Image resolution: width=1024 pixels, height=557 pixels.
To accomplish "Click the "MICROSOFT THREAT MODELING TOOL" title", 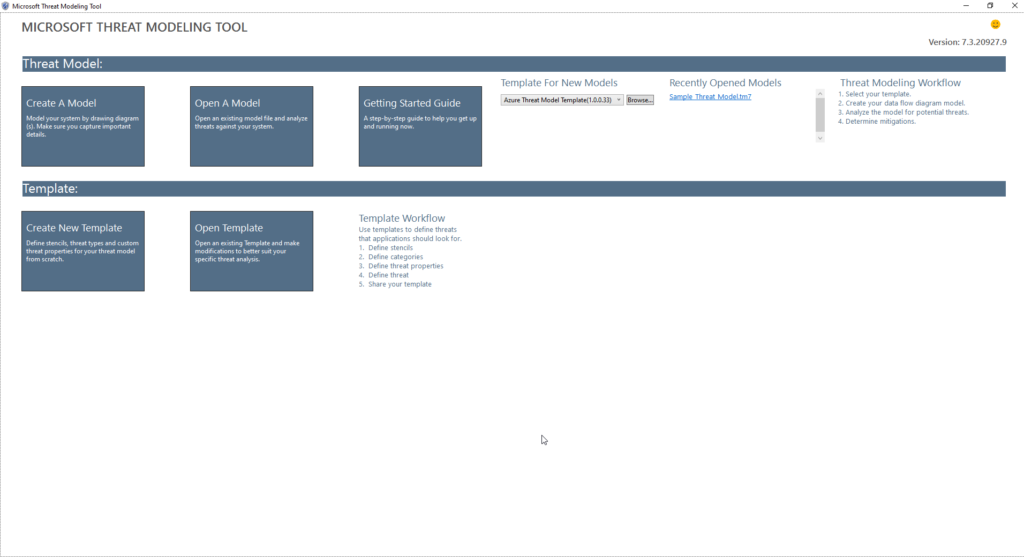I will click(x=135, y=27).
